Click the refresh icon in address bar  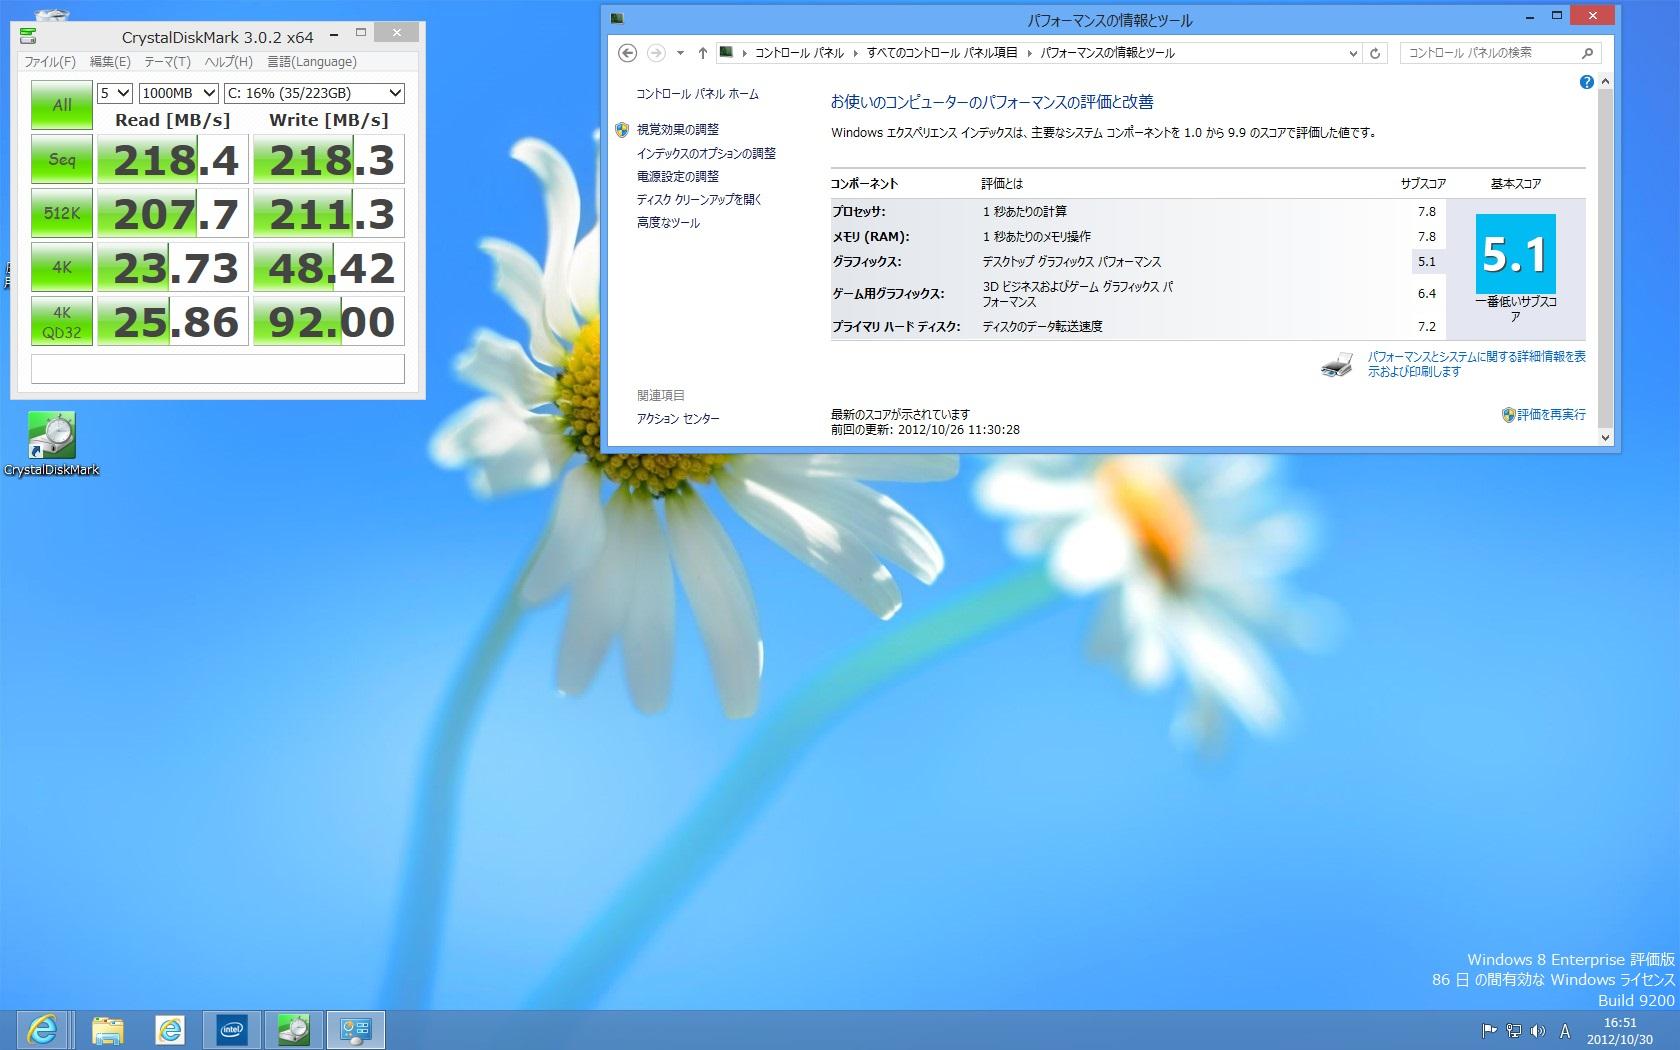(x=1375, y=53)
